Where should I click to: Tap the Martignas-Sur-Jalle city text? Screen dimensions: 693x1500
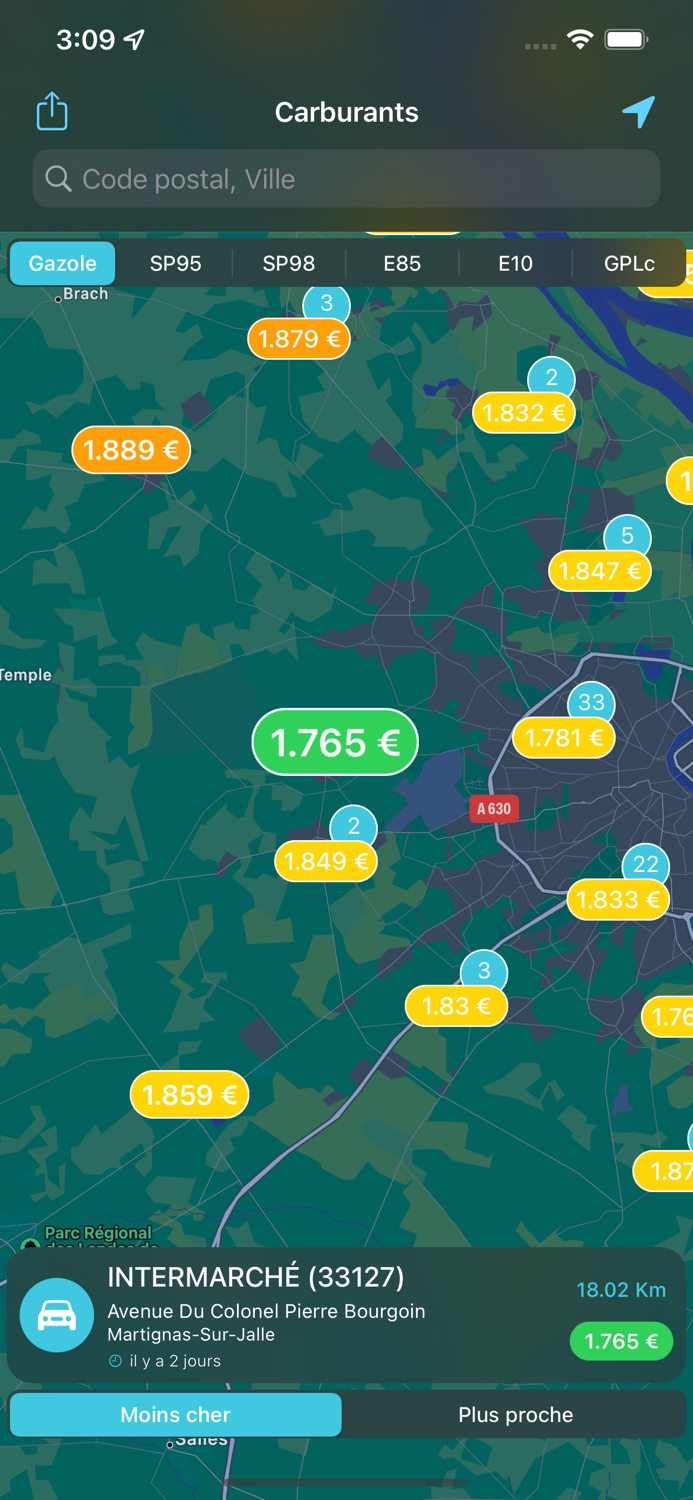pos(191,1335)
